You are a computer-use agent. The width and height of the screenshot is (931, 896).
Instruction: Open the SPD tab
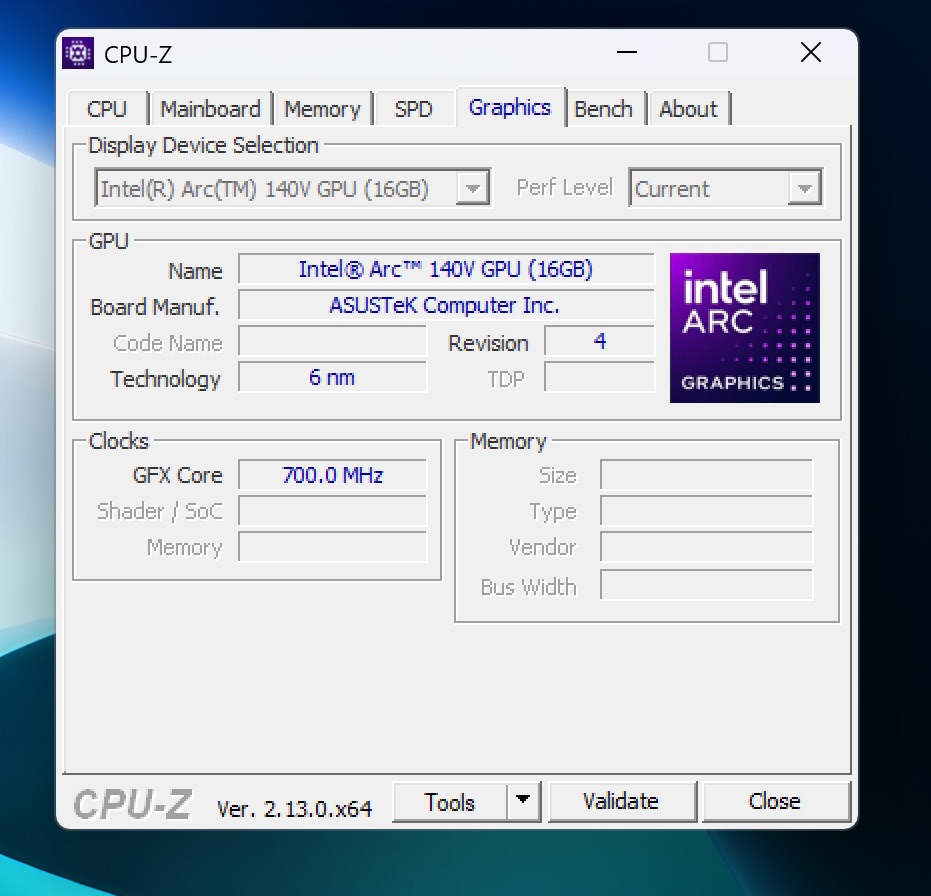[413, 109]
